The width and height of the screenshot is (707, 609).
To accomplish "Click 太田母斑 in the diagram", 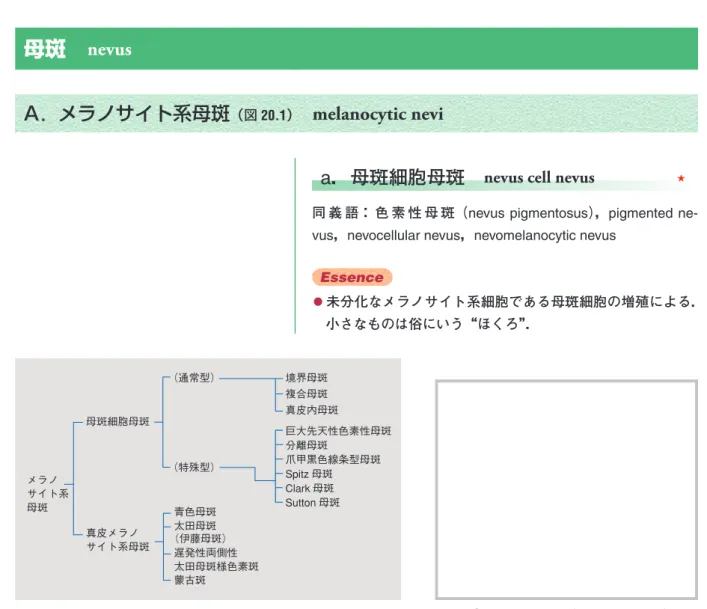I will [x=195, y=526].
